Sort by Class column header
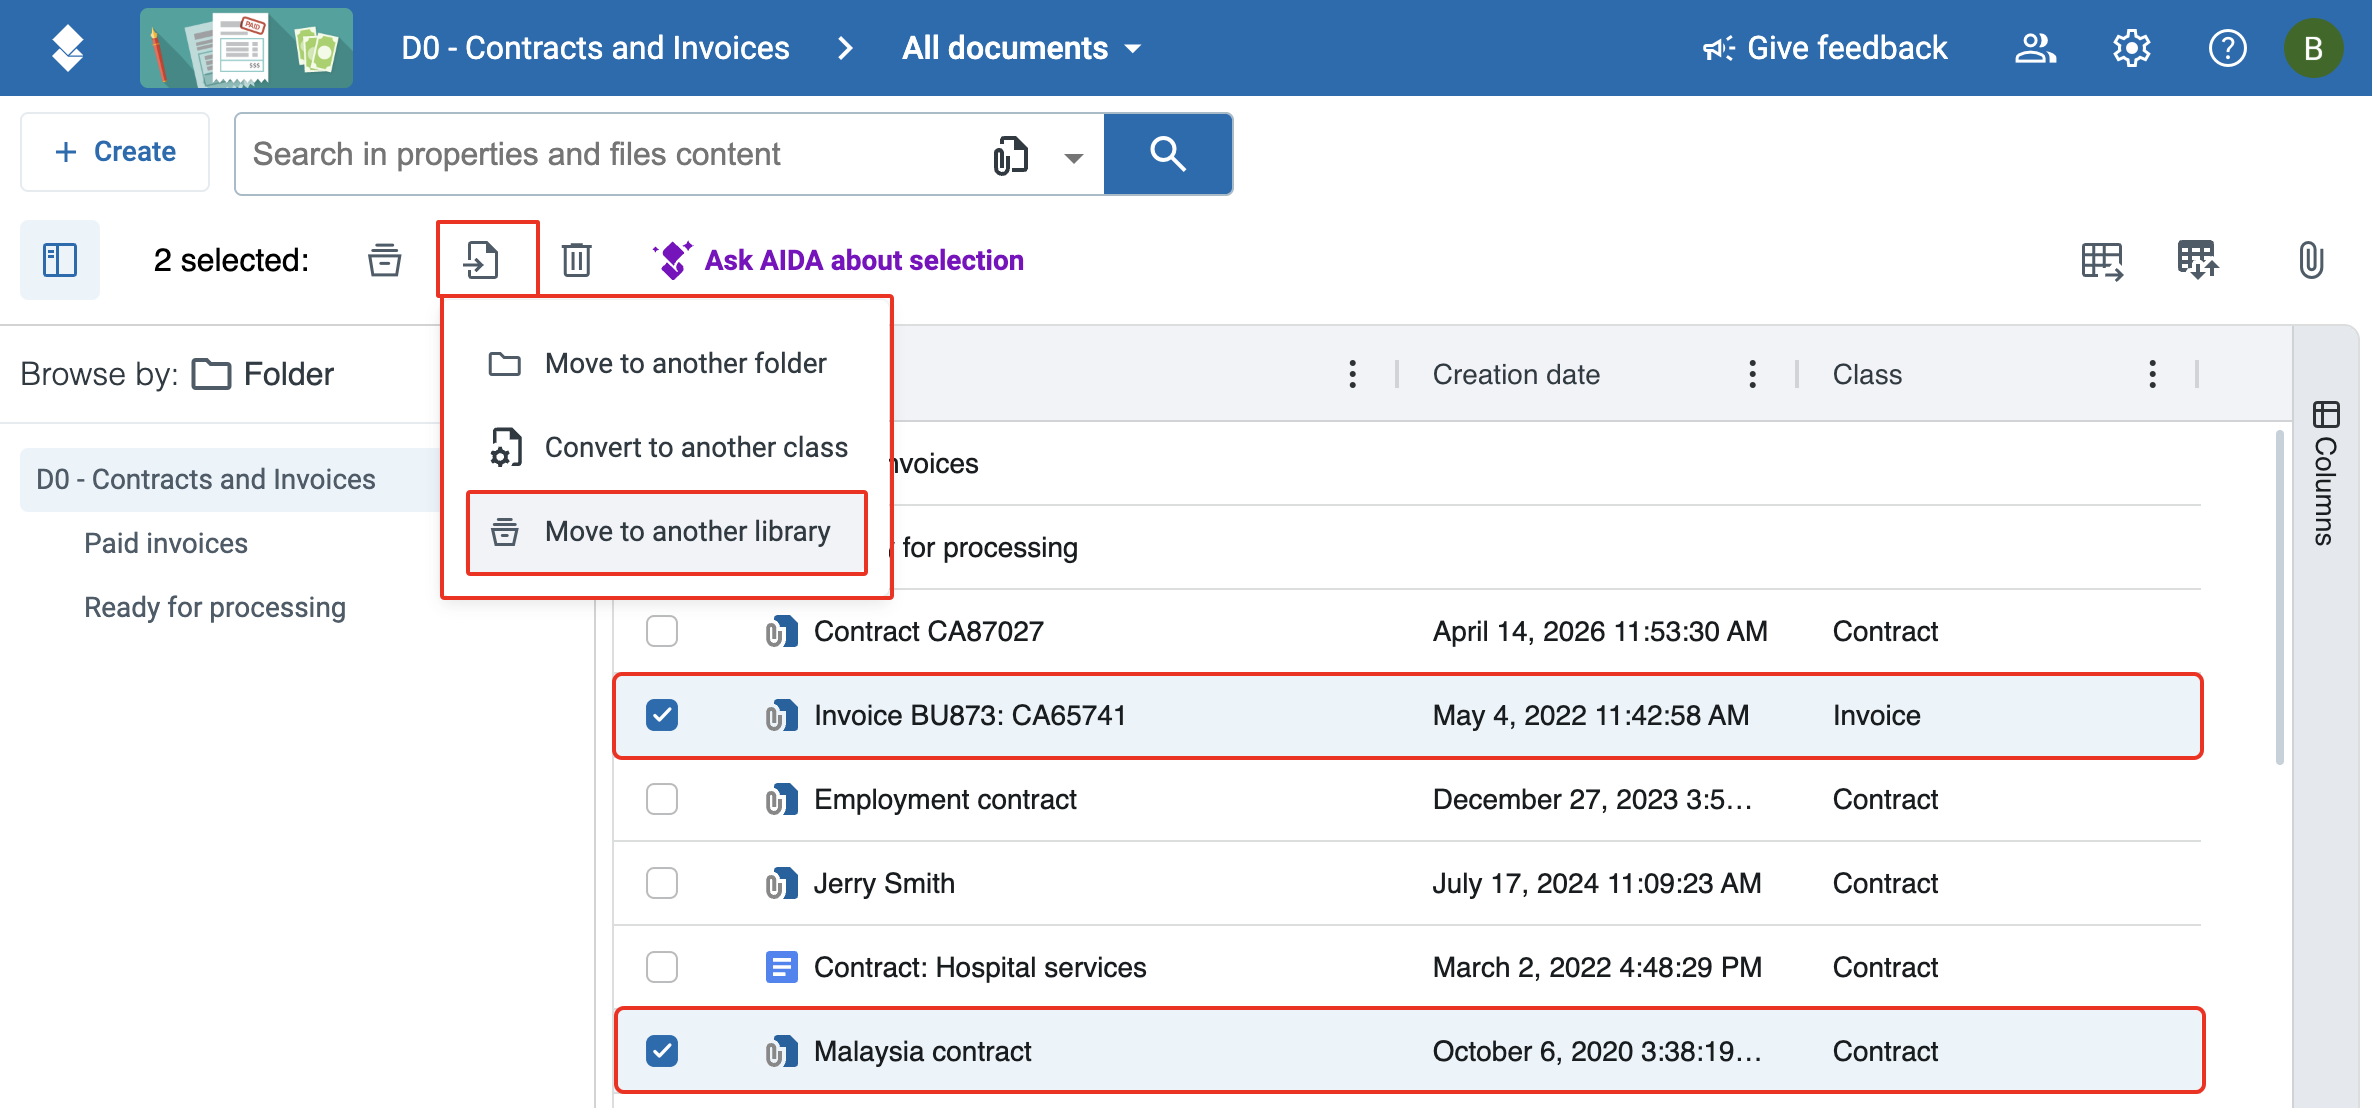Viewport: 2372px width, 1108px height. tap(1867, 374)
